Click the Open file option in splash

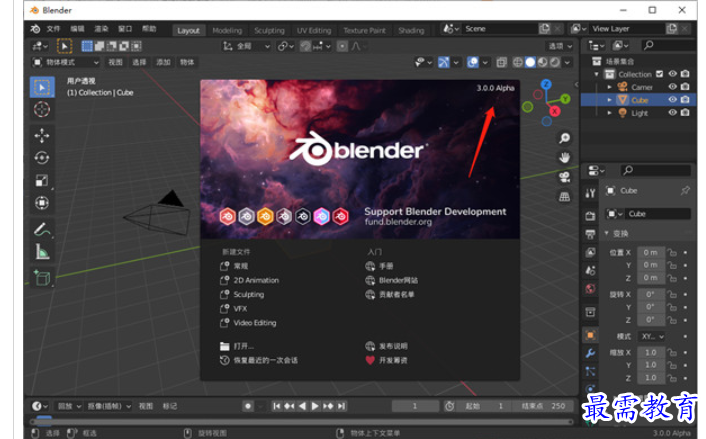237,346
